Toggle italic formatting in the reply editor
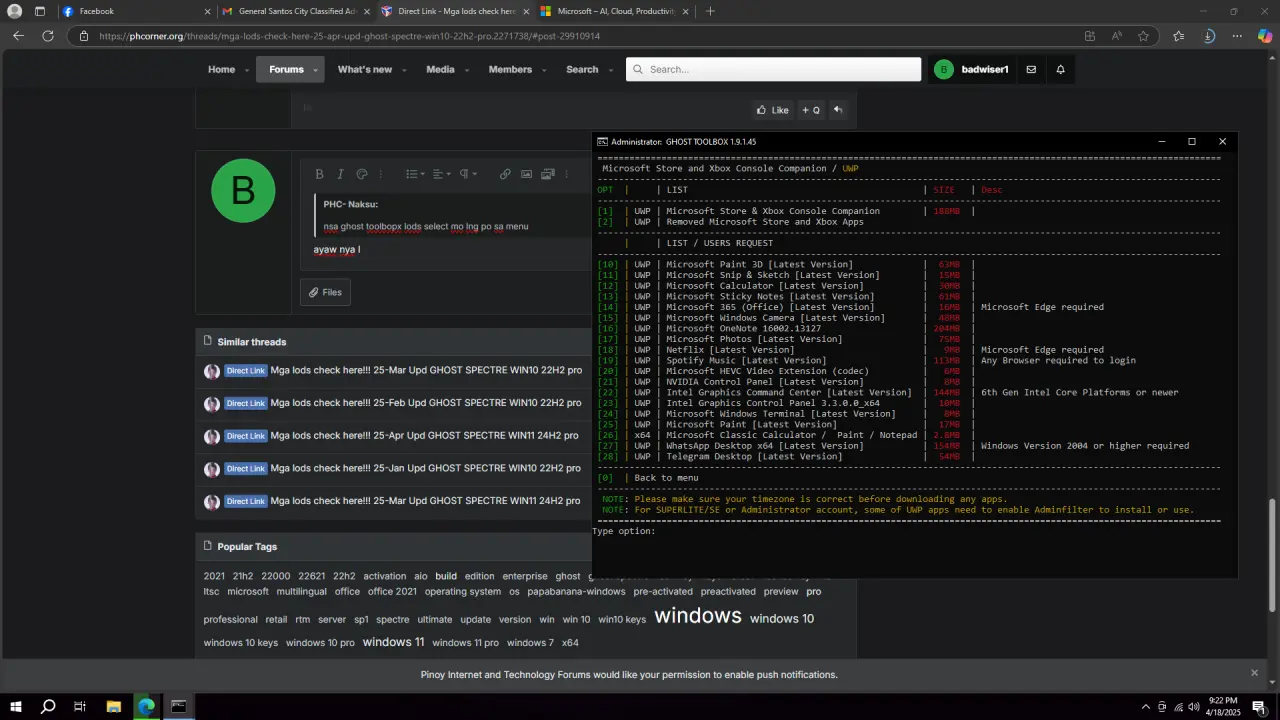The height and width of the screenshot is (720, 1280). point(340,174)
